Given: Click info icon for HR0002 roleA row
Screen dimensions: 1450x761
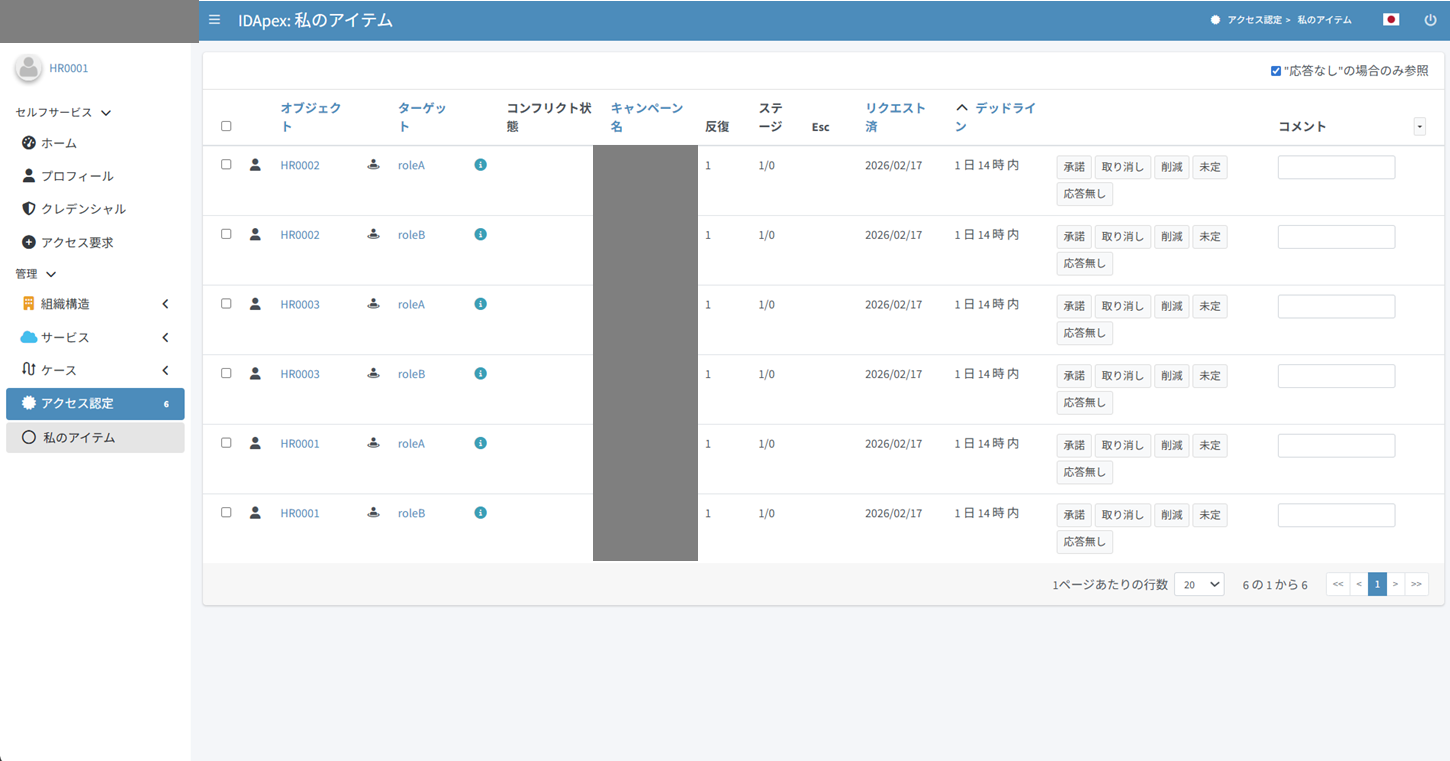Looking at the screenshot, I should click(x=480, y=165).
